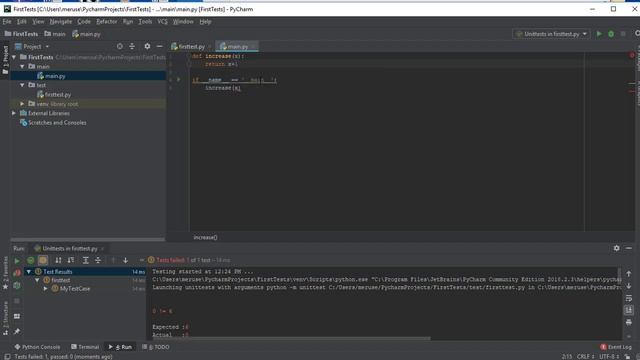This screenshot has width=640, height=360.
Task: Open the Structure side tool window
Action: (x=5, y=318)
